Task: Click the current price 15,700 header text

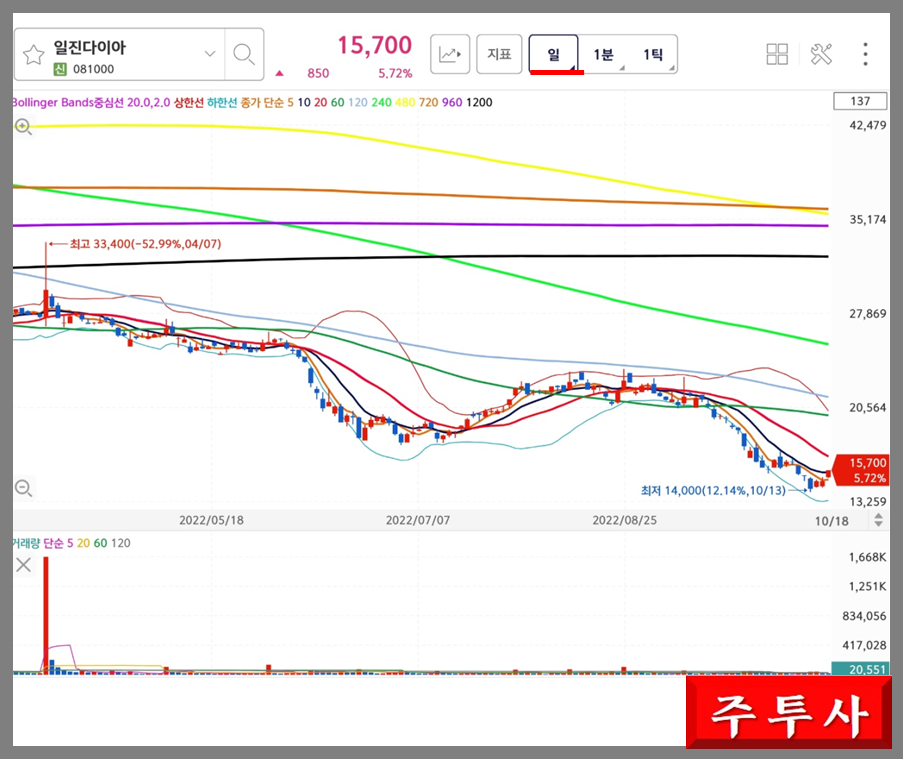Action: [x=374, y=45]
